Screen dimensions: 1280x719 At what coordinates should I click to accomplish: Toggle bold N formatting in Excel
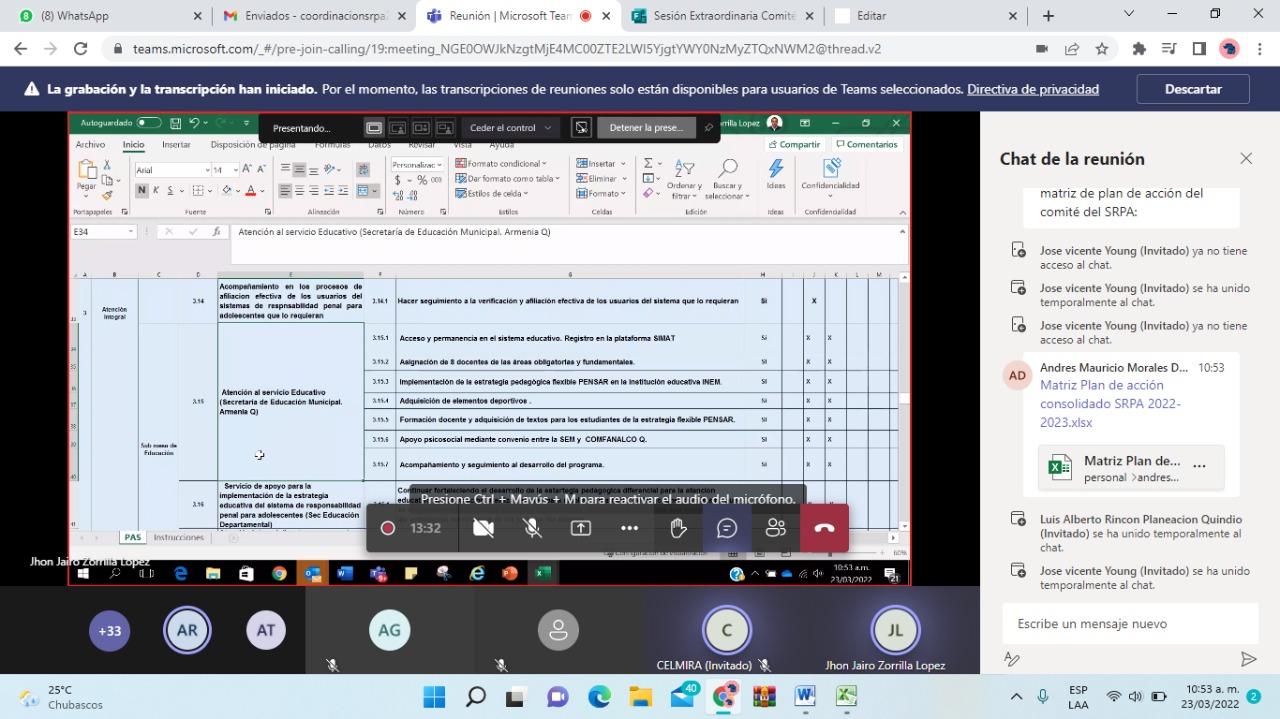pyautogui.click(x=142, y=190)
